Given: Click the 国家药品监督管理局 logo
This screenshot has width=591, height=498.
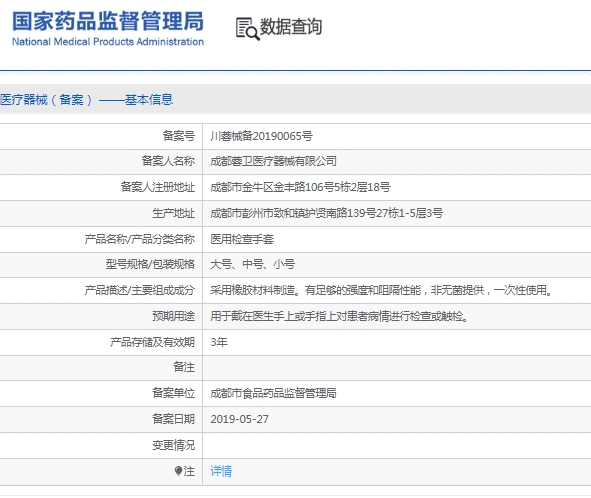Looking at the screenshot, I should pos(108,21).
